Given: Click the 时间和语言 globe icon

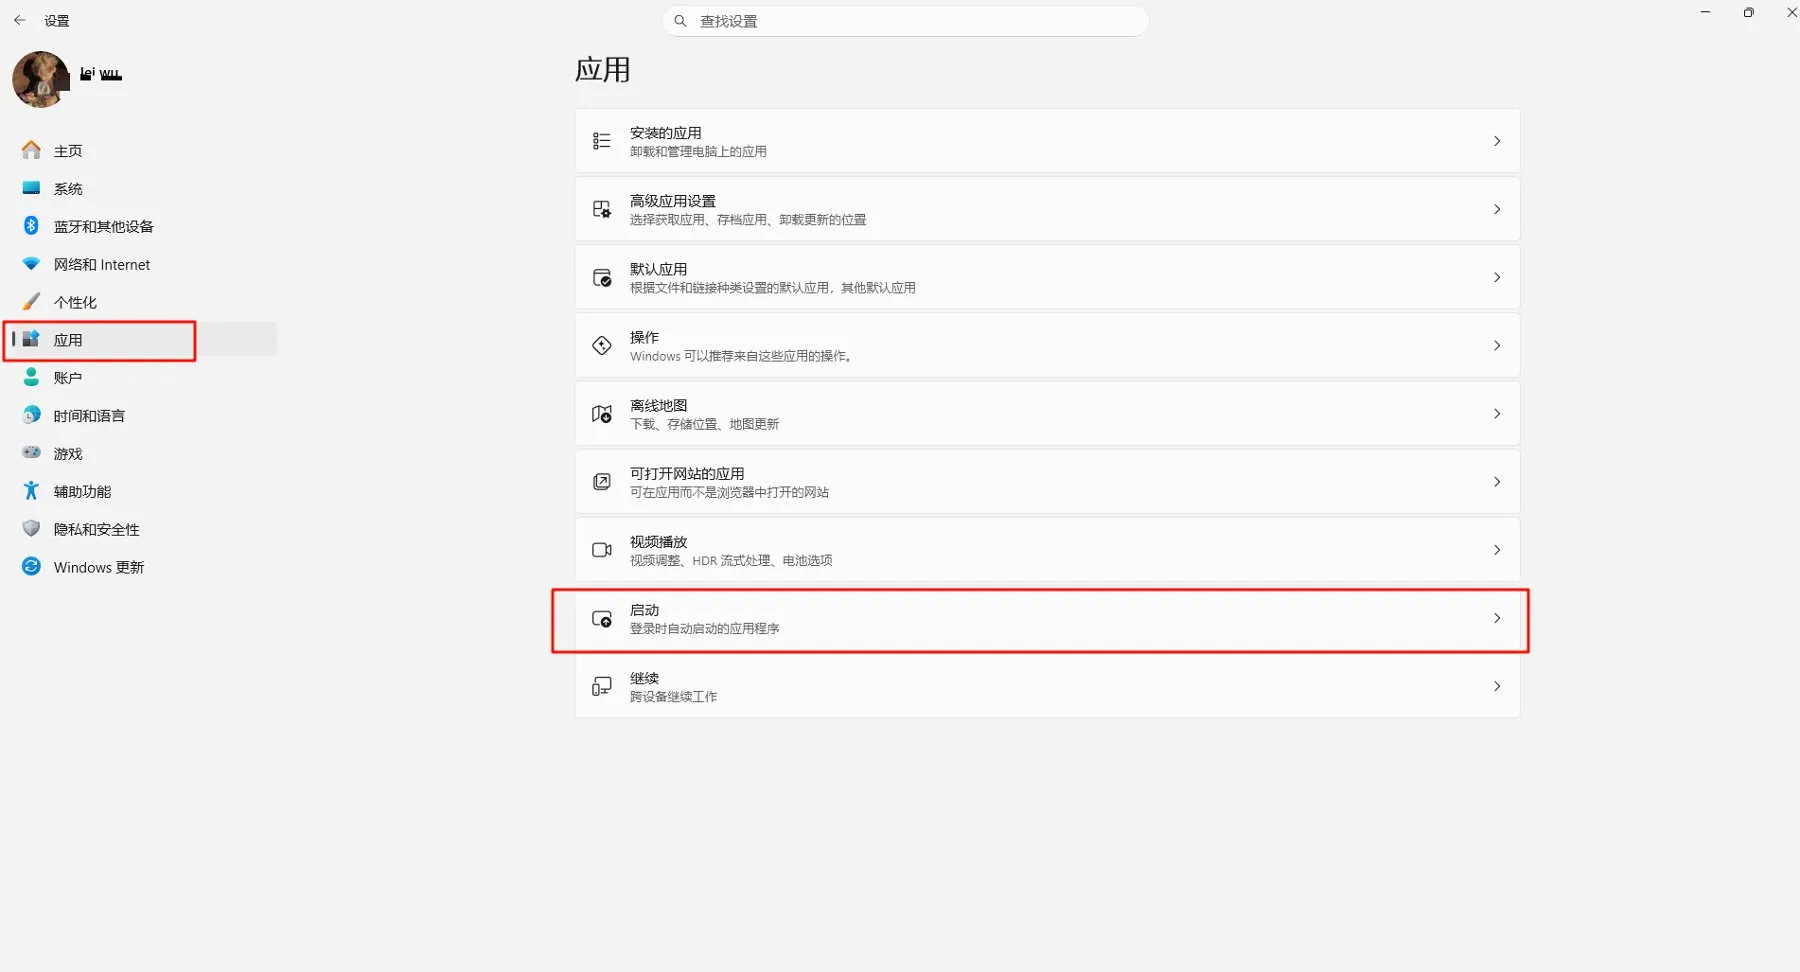Looking at the screenshot, I should pyautogui.click(x=32, y=415).
